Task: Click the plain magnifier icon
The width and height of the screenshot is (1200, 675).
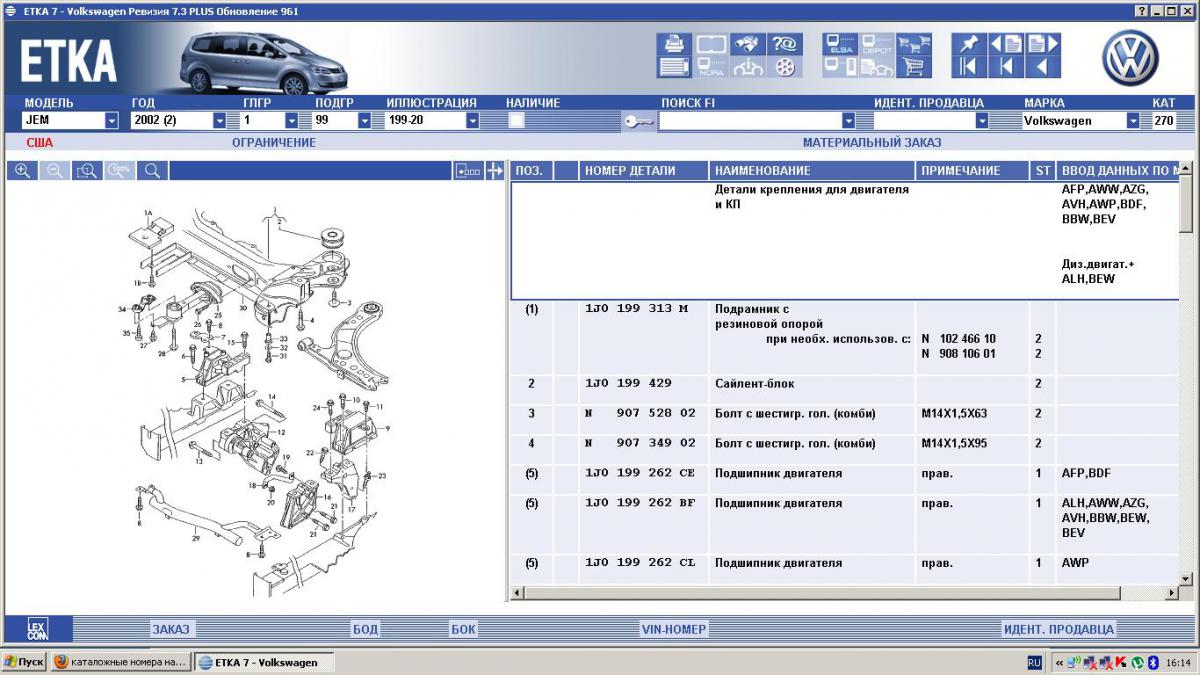Action: (x=153, y=171)
